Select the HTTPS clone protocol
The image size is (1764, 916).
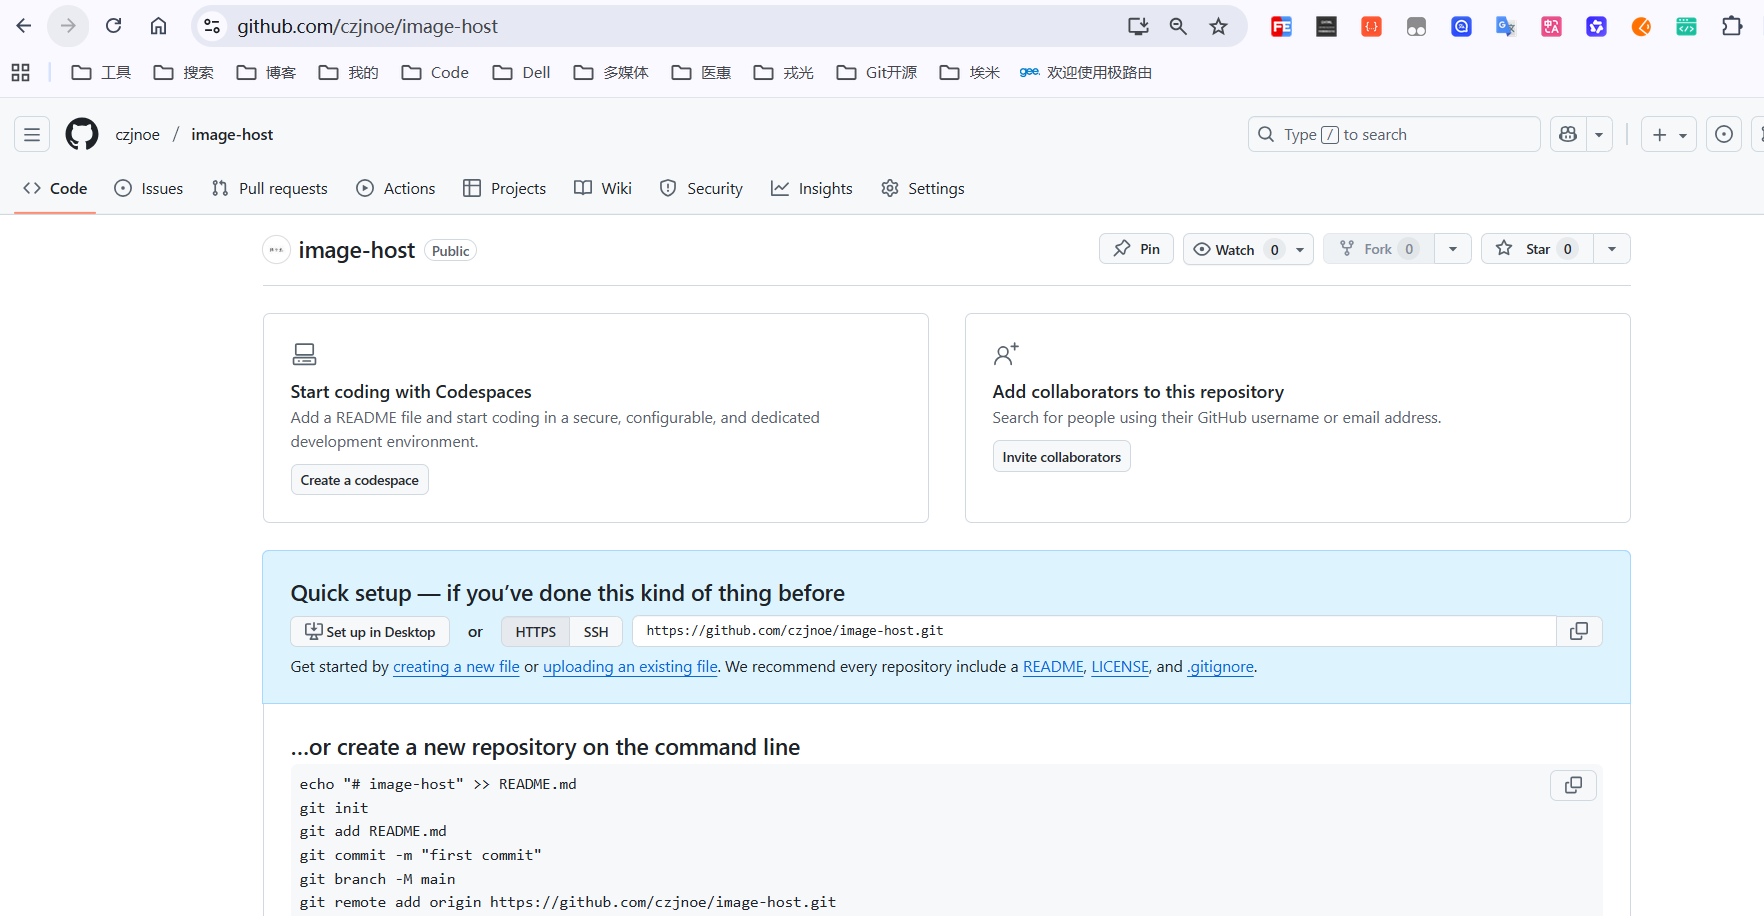(x=534, y=631)
